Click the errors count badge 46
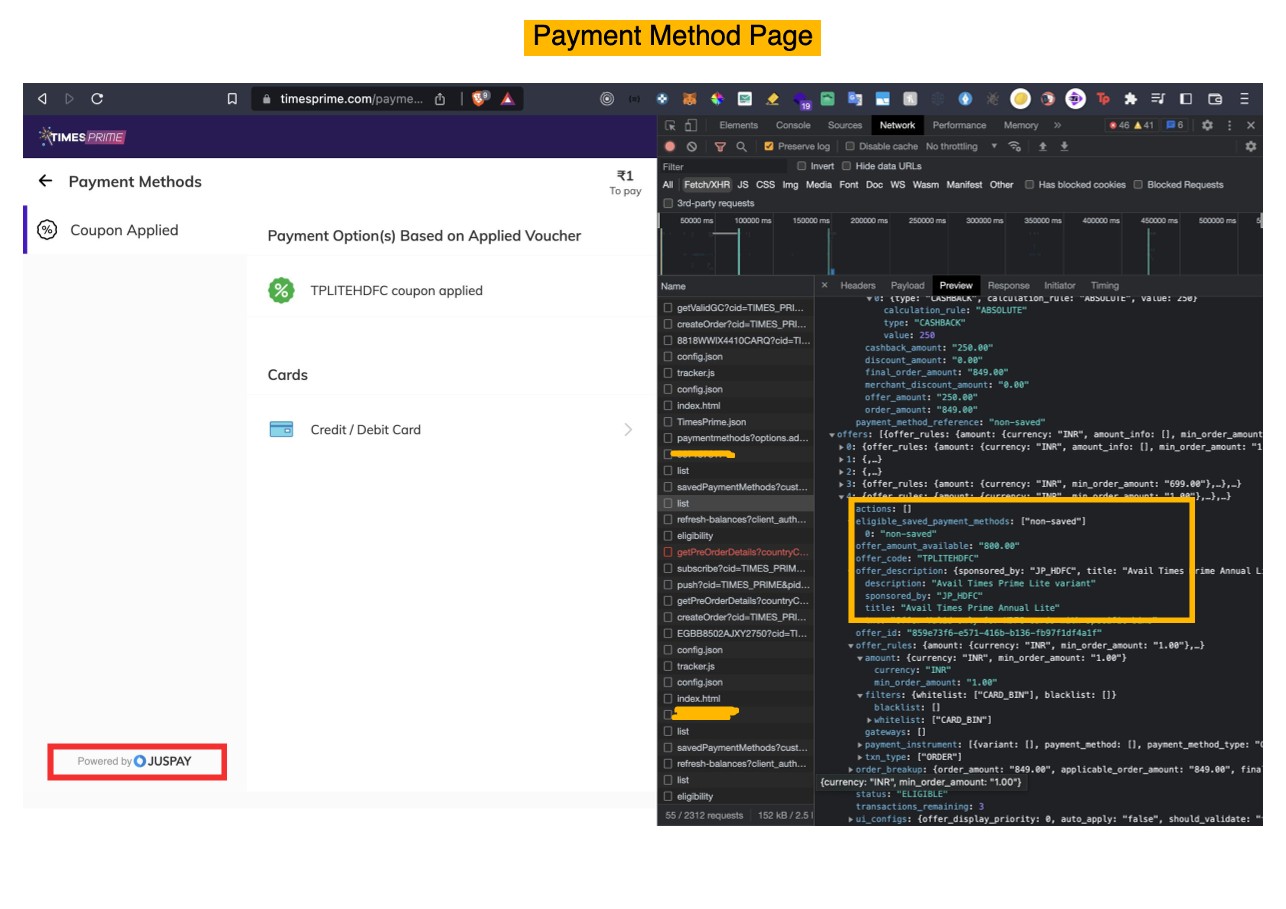The height and width of the screenshot is (909, 1286). tap(1118, 125)
